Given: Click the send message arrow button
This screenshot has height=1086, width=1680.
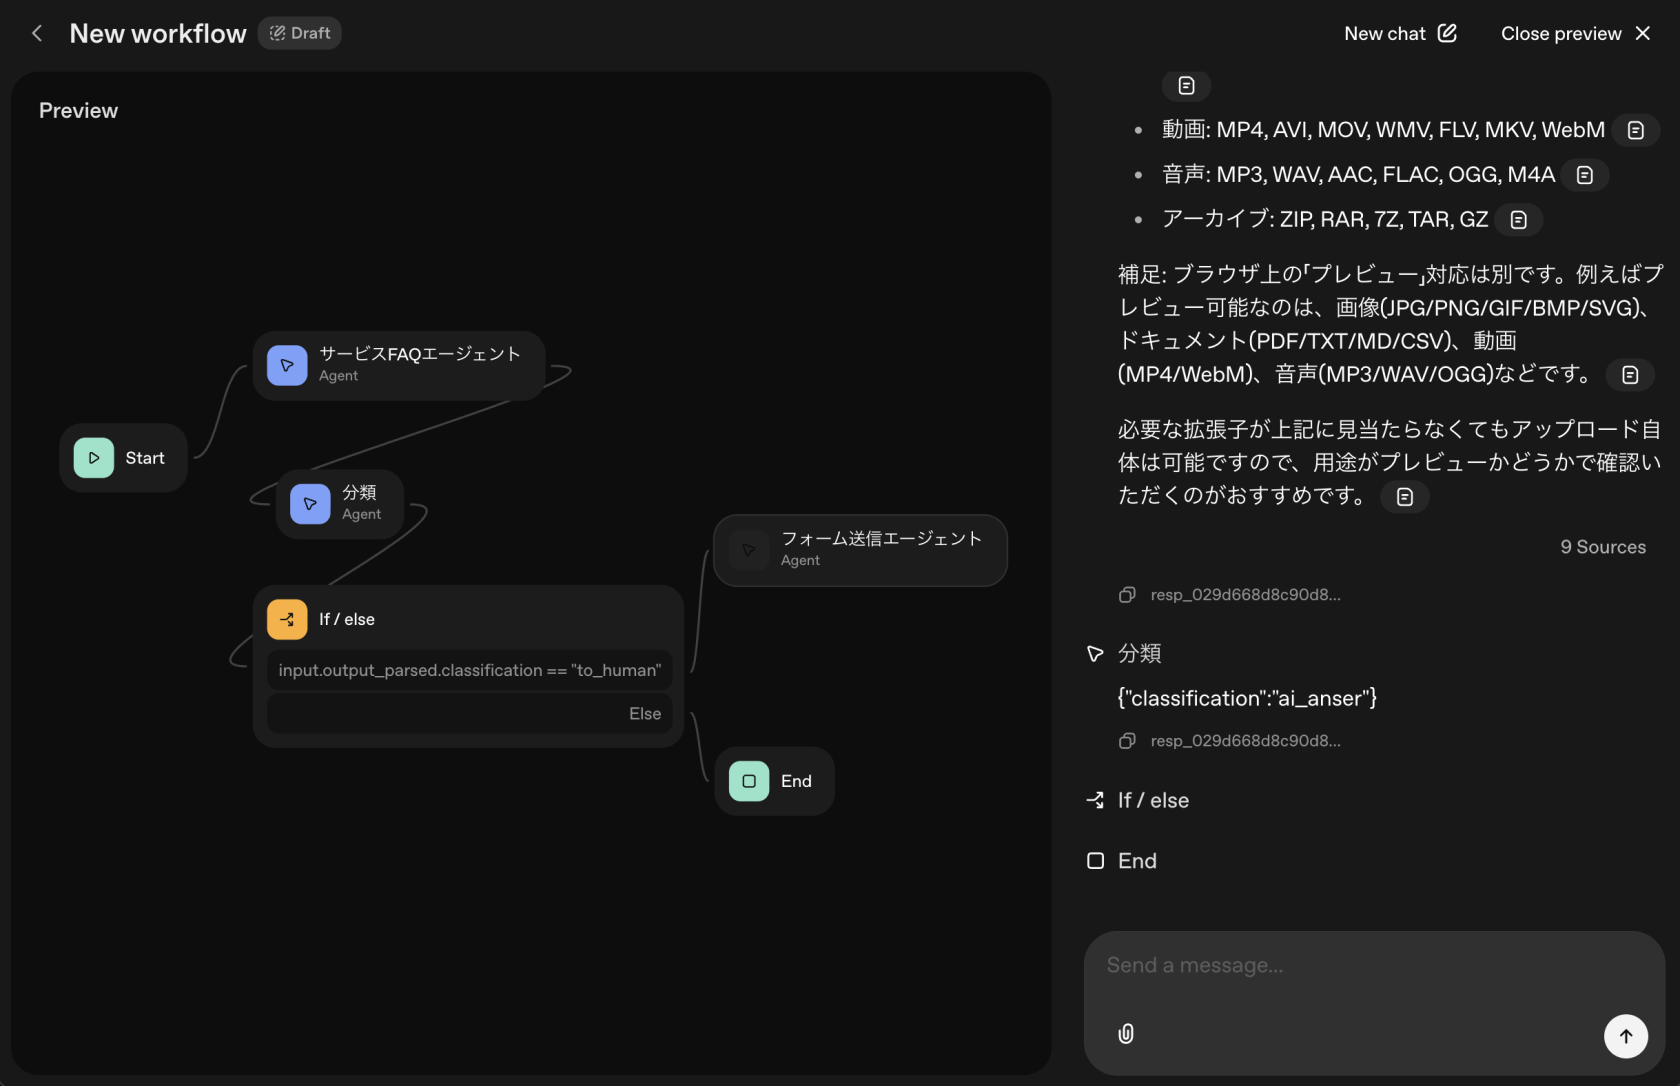Looking at the screenshot, I should (x=1626, y=1036).
